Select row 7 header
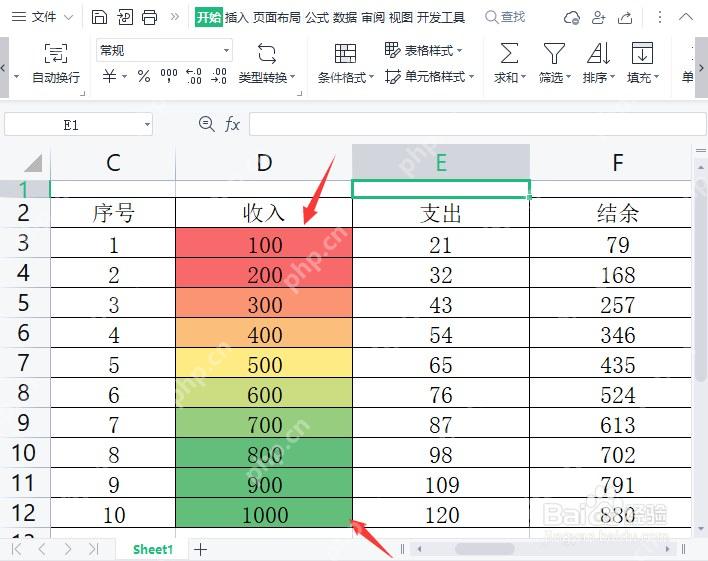This screenshot has height=561, width=708. (x=24, y=363)
